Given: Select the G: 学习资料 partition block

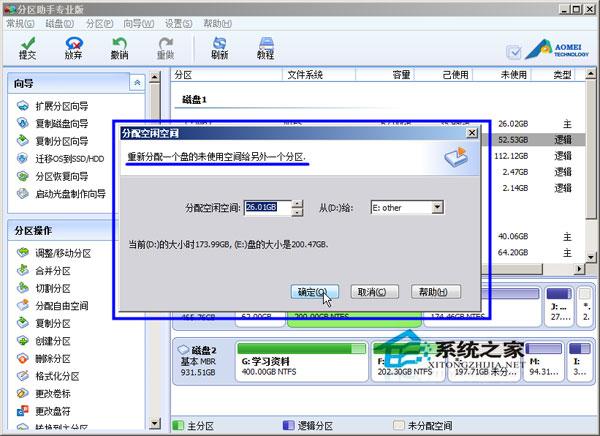Looking at the screenshot, I should coord(302,362).
